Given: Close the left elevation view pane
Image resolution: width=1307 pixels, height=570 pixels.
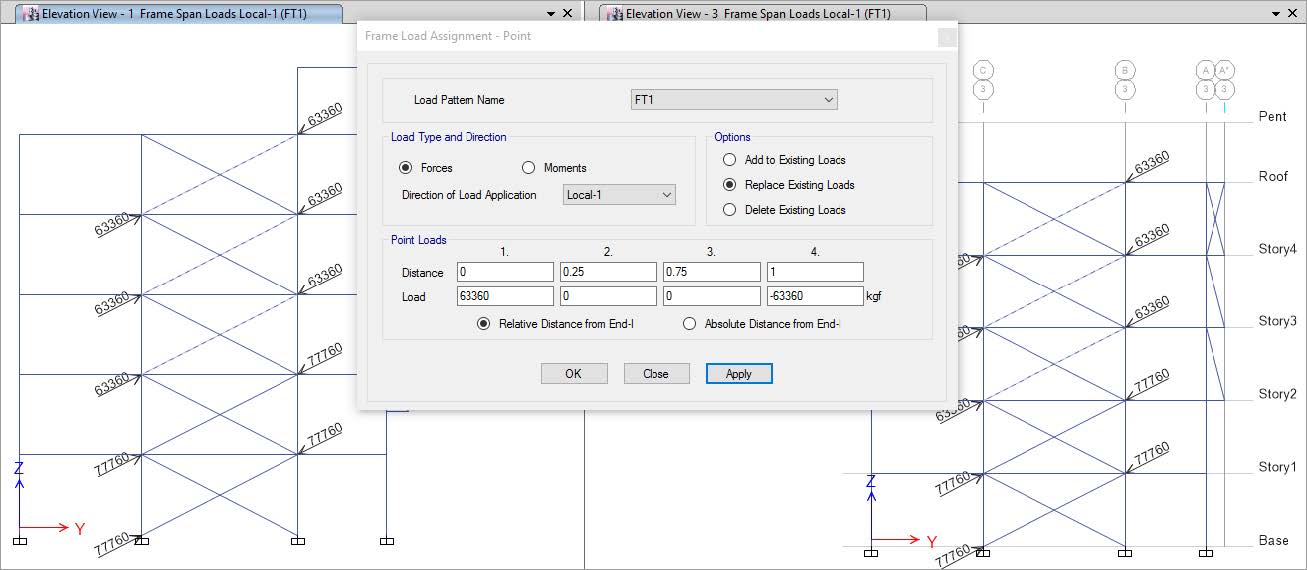Looking at the screenshot, I should pos(568,14).
